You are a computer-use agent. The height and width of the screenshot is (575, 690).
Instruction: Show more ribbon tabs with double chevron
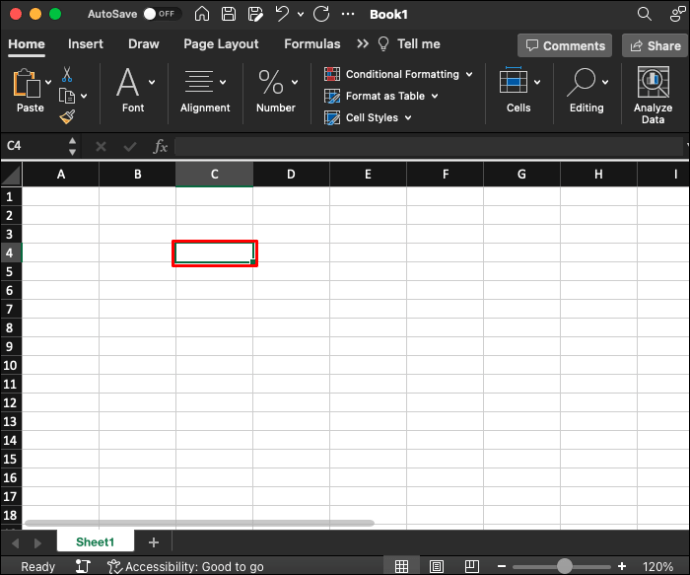point(363,44)
